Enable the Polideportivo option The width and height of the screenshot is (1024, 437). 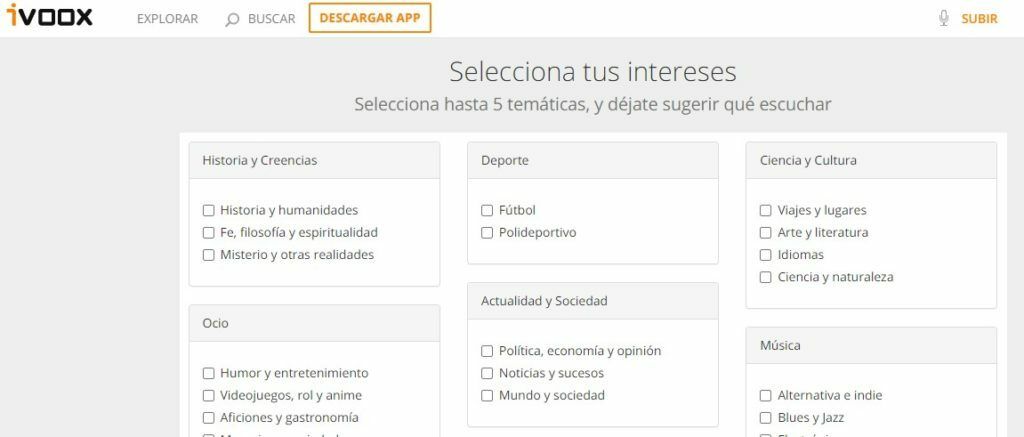(x=487, y=233)
